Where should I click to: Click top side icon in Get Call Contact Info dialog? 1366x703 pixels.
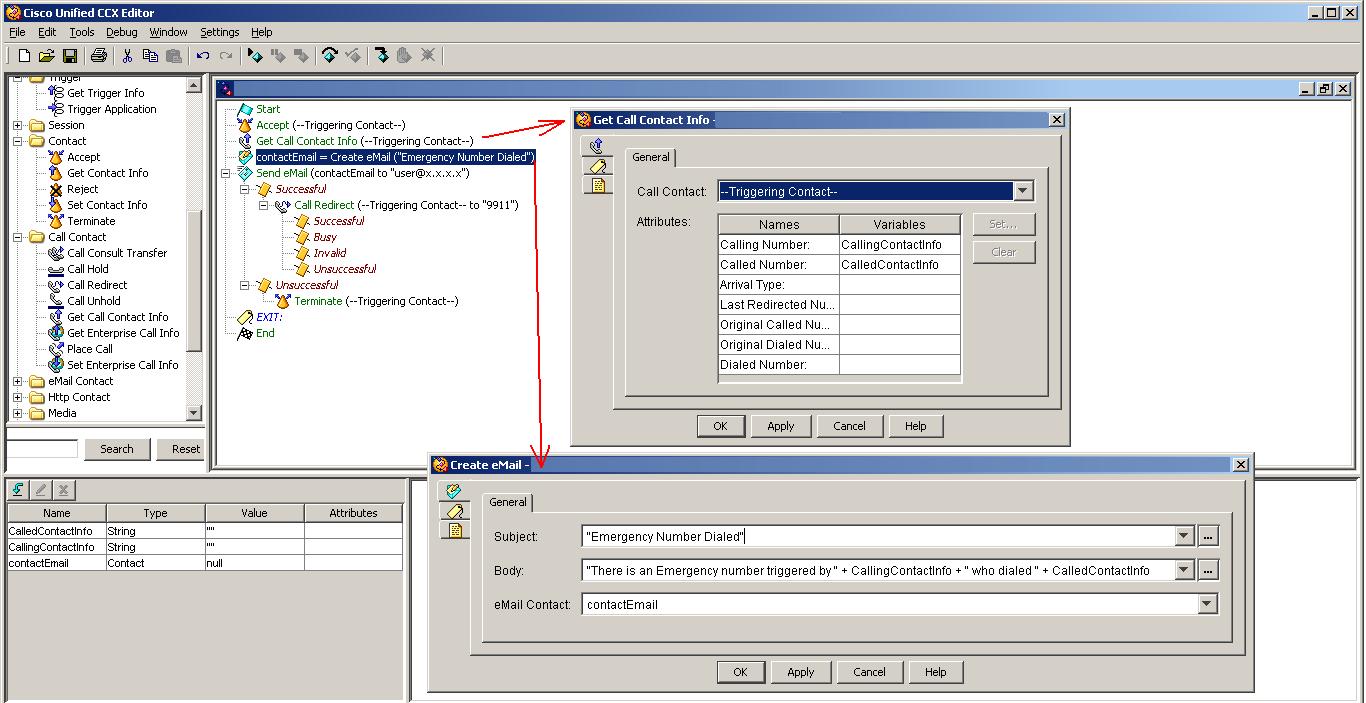click(x=597, y=146)
